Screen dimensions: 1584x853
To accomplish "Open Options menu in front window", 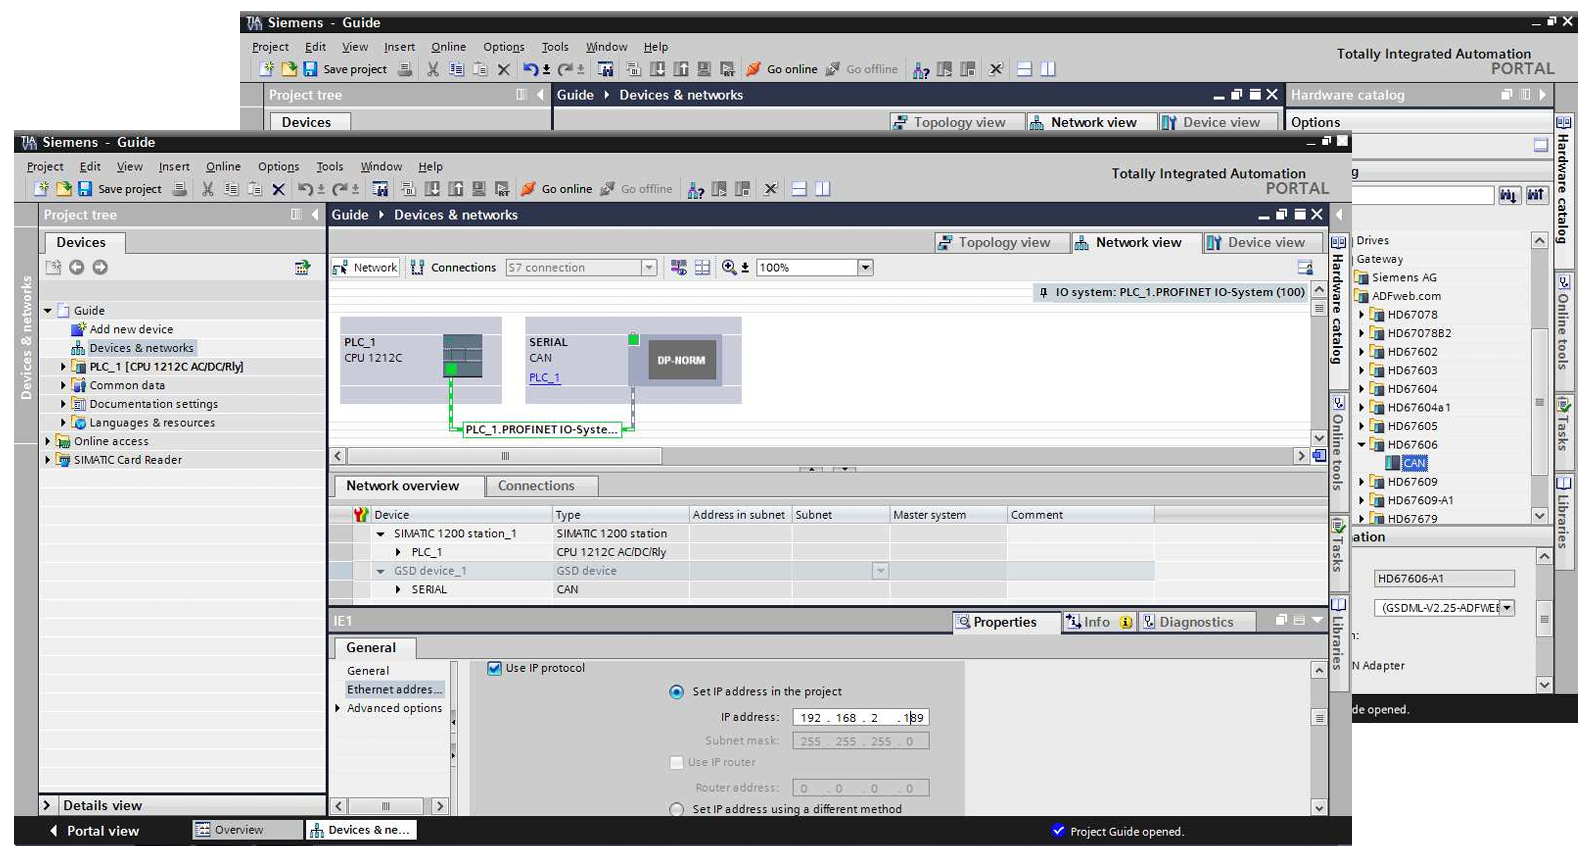I will pyautogui.click(x=278, y=167).
